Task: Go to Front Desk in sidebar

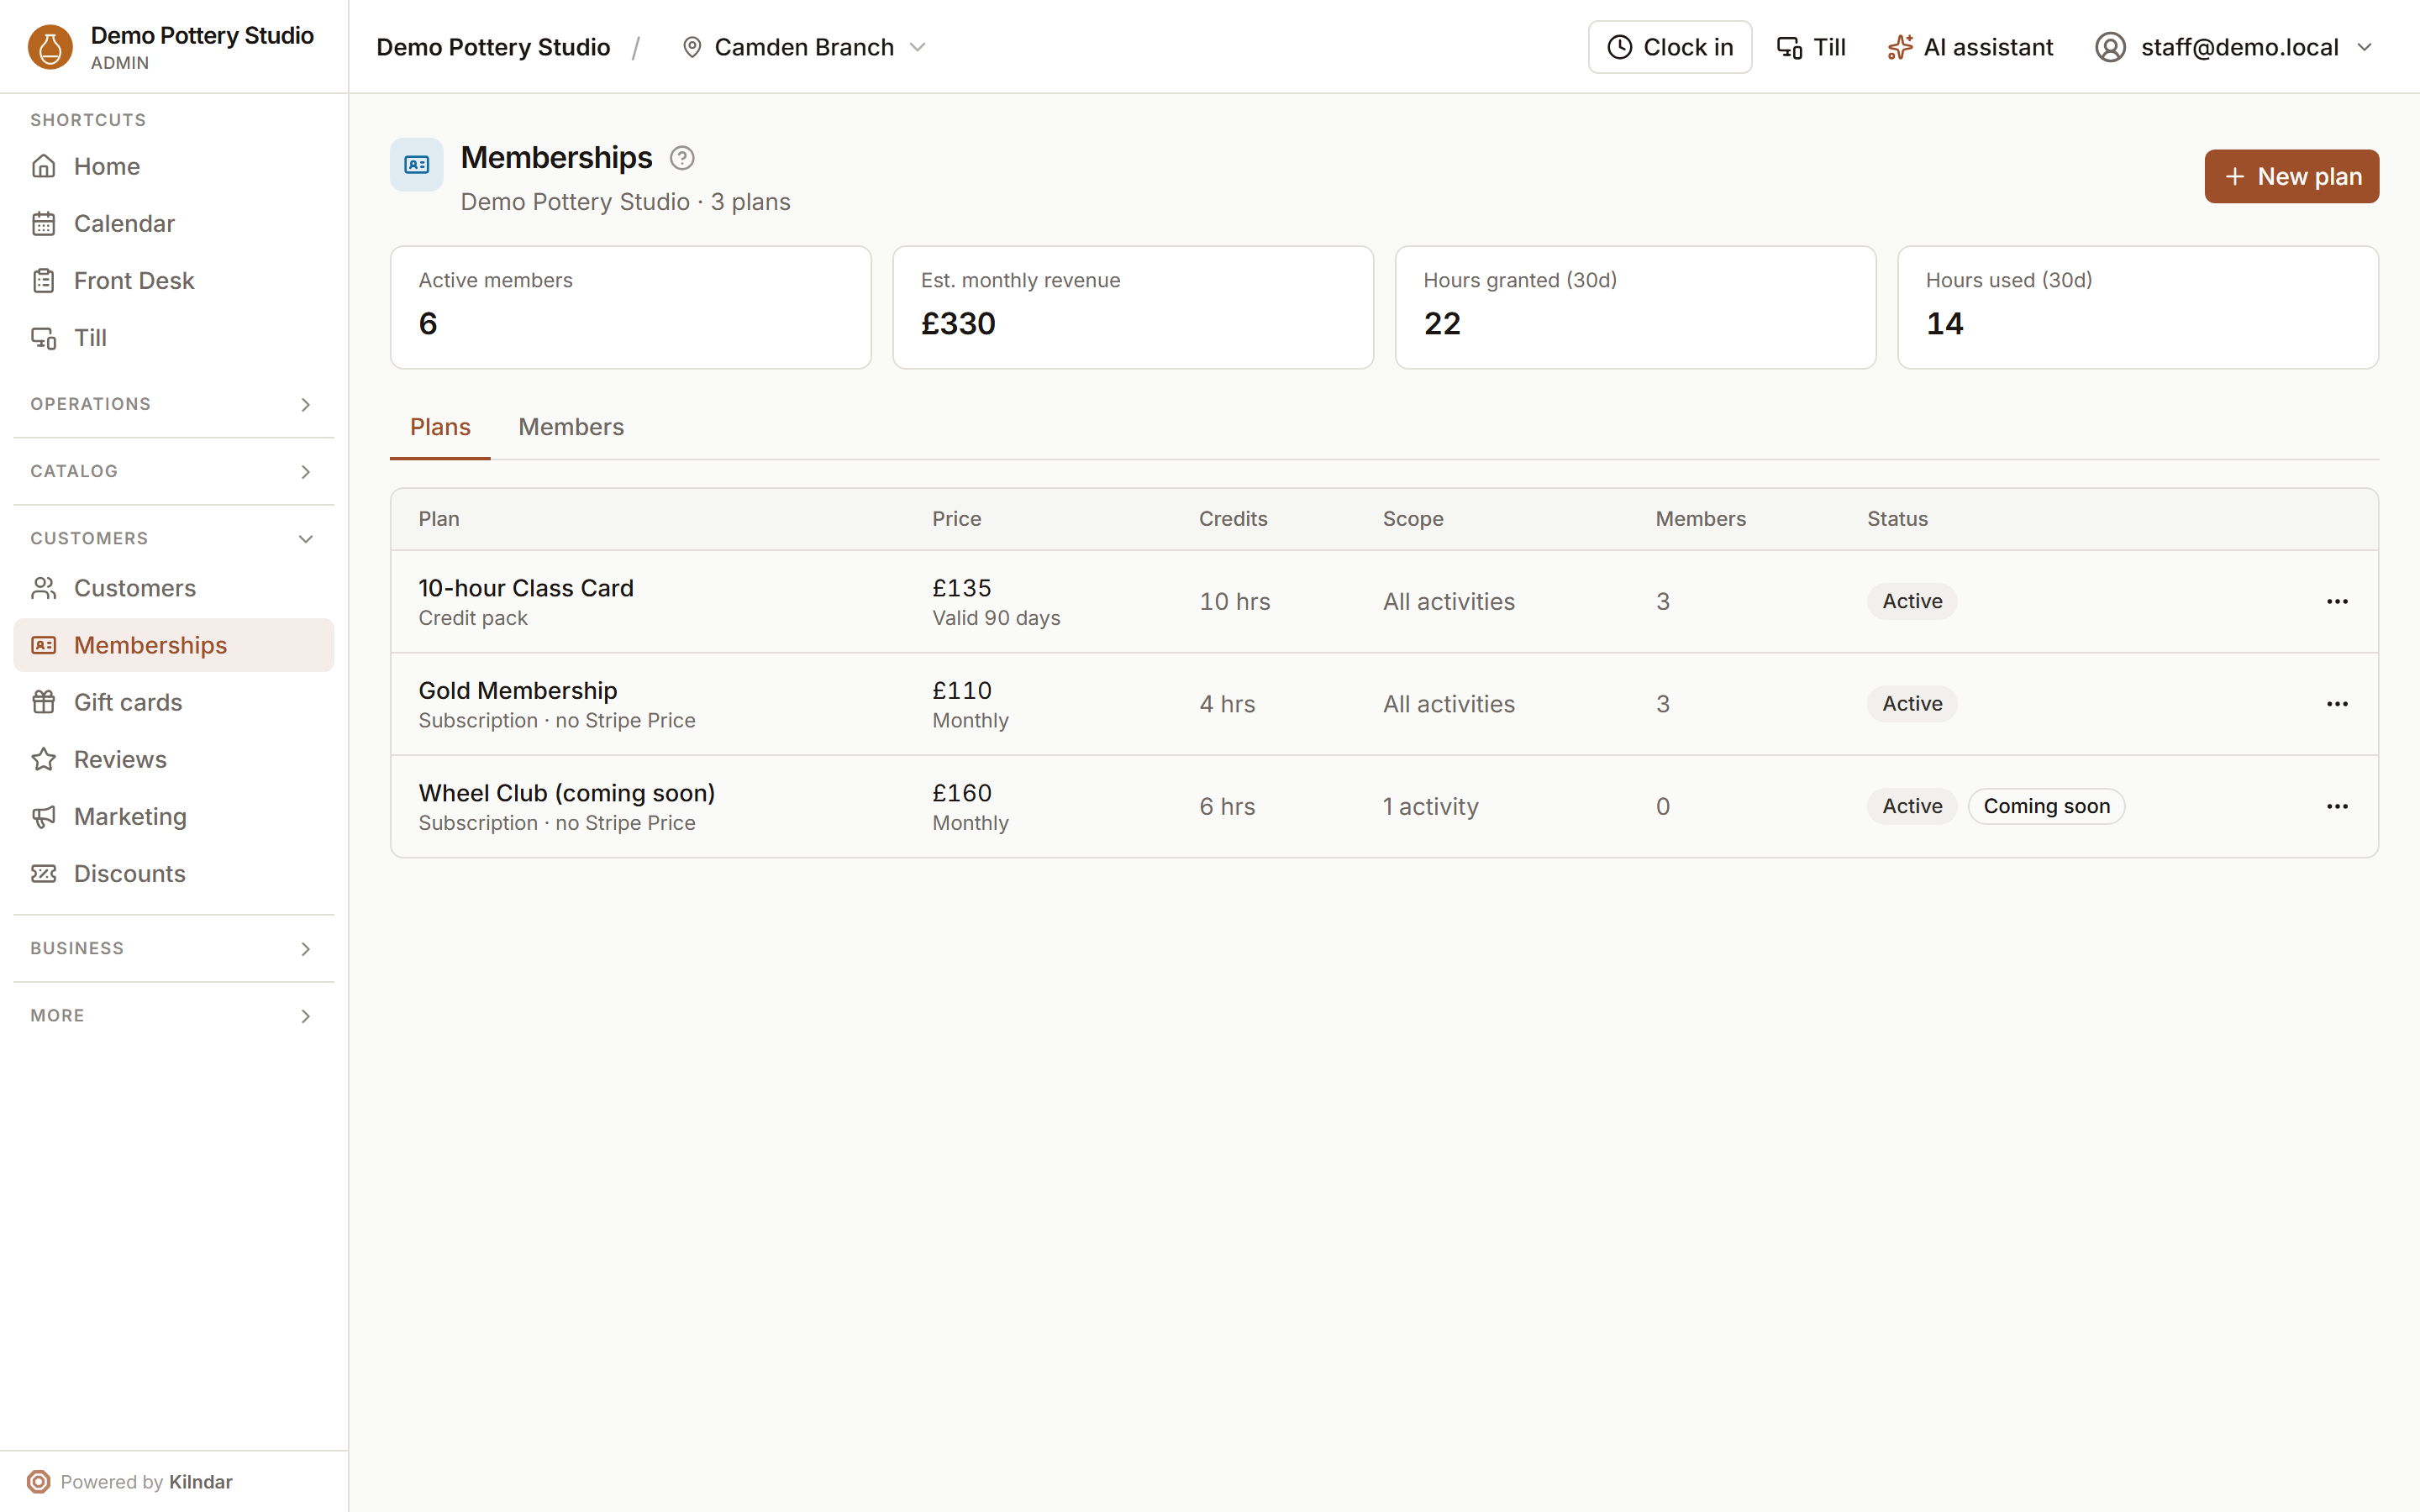Action: point(173,280)
